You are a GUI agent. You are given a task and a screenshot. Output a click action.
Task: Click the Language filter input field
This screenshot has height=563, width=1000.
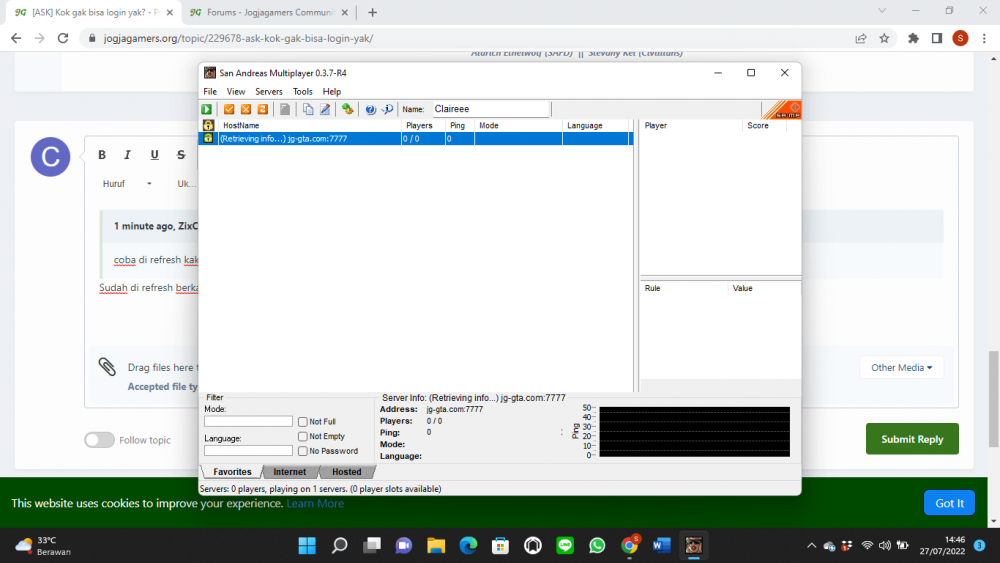click(248, 451)
